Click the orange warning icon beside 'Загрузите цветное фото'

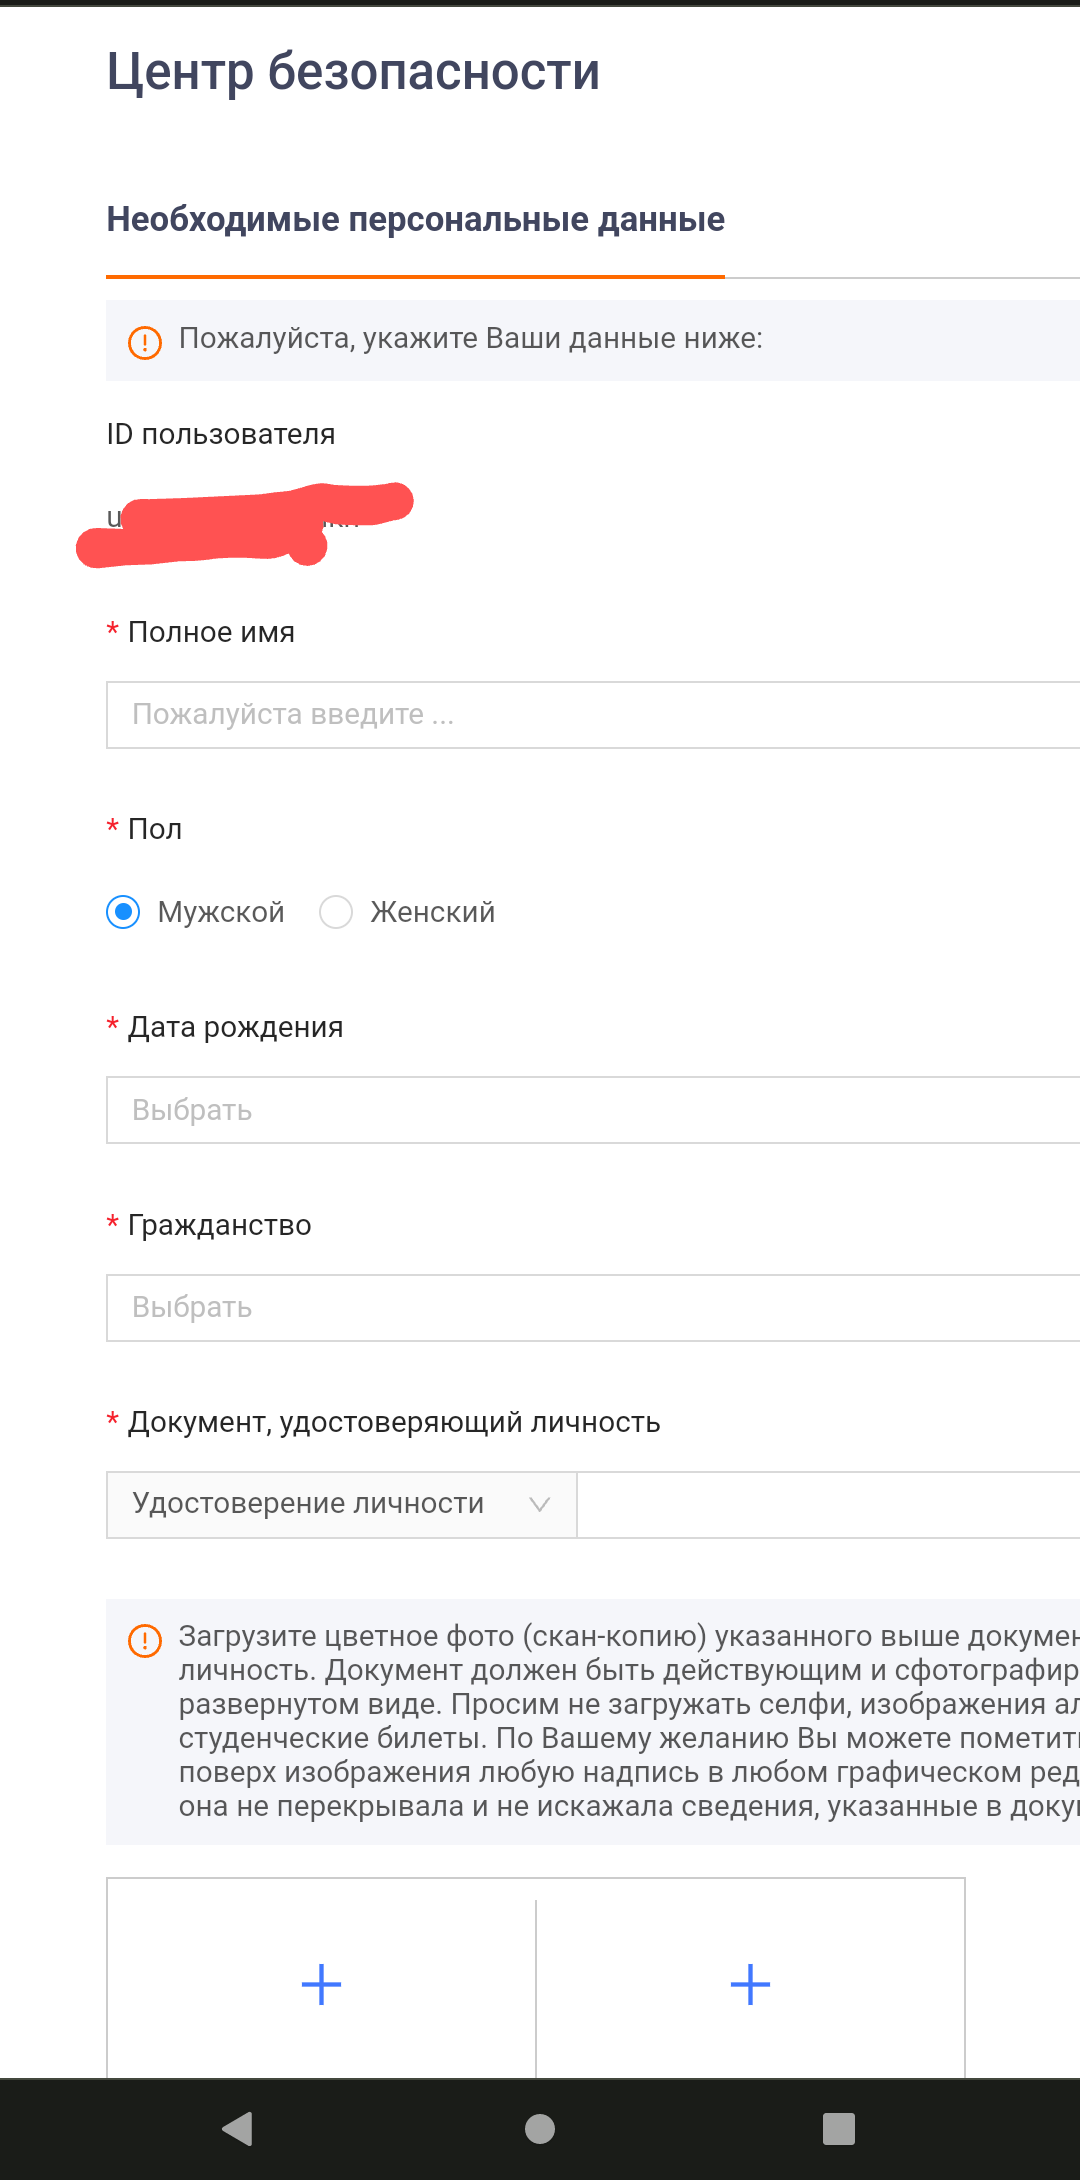(x=145, y=1640)
